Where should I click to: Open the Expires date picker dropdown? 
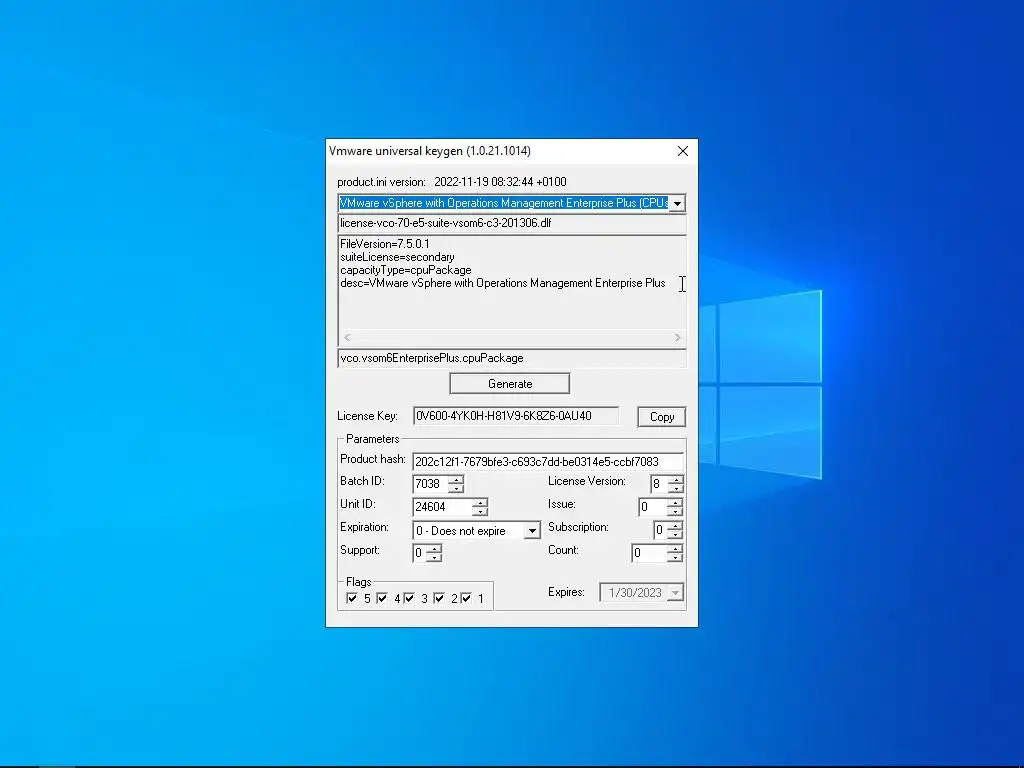tap(675, 593)
